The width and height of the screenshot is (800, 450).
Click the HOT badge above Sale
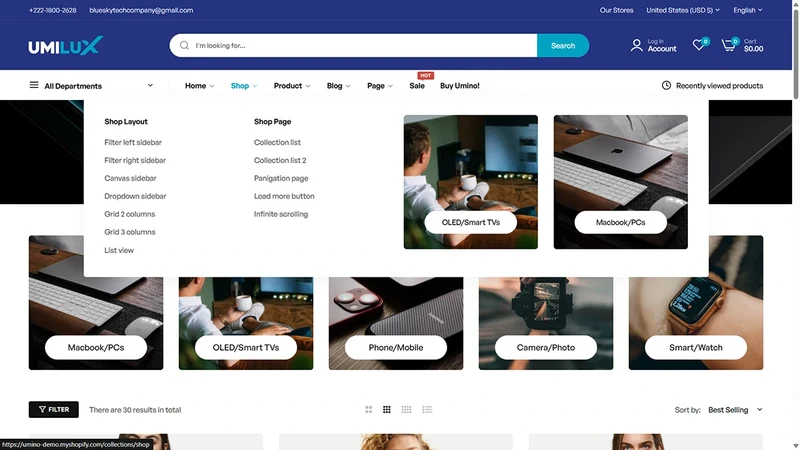[x=426, y=75]
